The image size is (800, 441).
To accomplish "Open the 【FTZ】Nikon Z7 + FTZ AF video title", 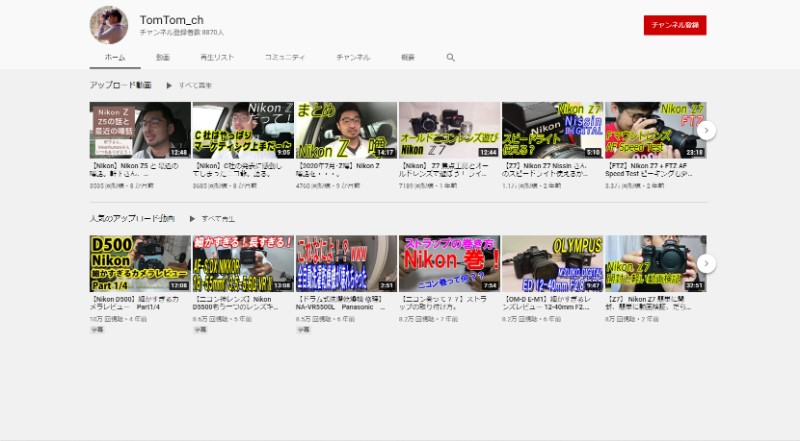I will 649,169.
